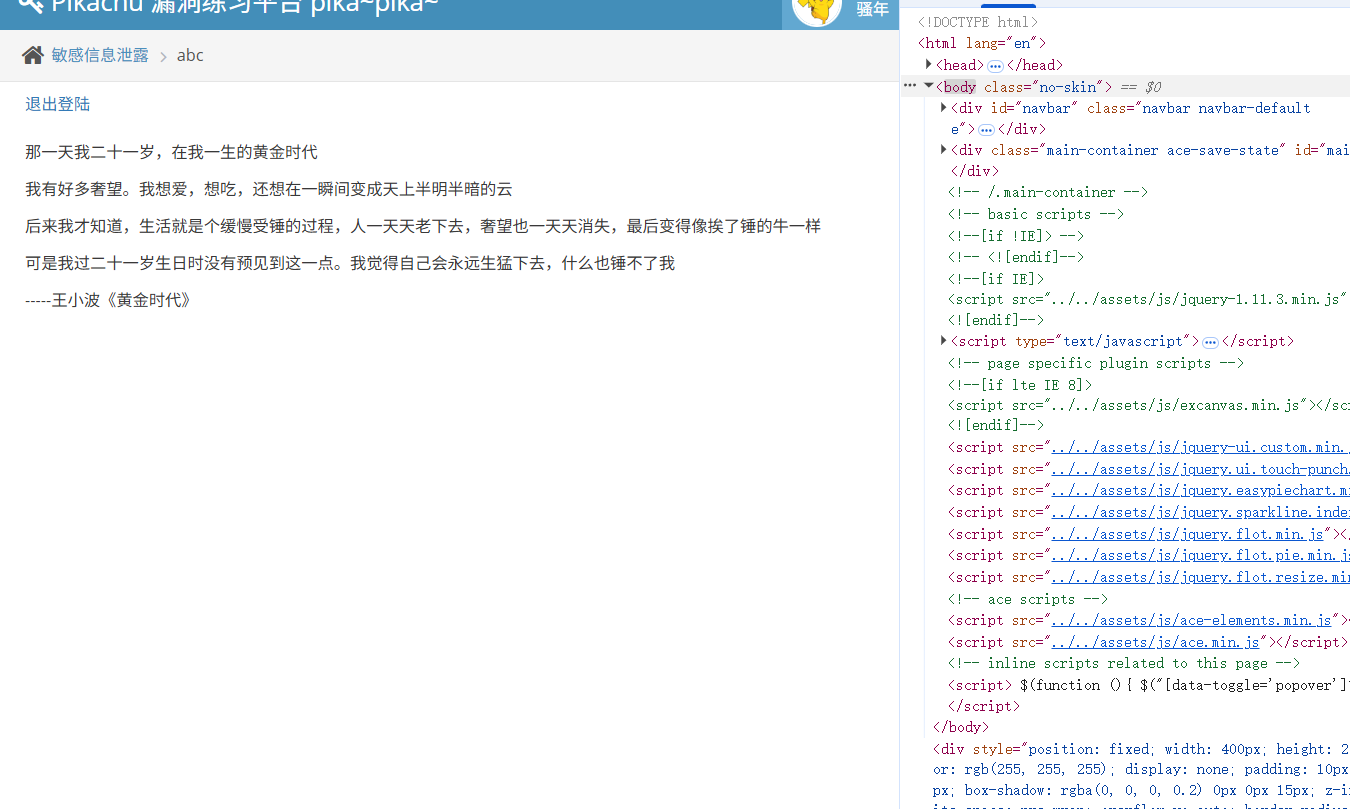The height and width of the screenshot is (809, 1350).
Task: Click the wrench icon beside the Pikachu title
Action: point(30,6)
